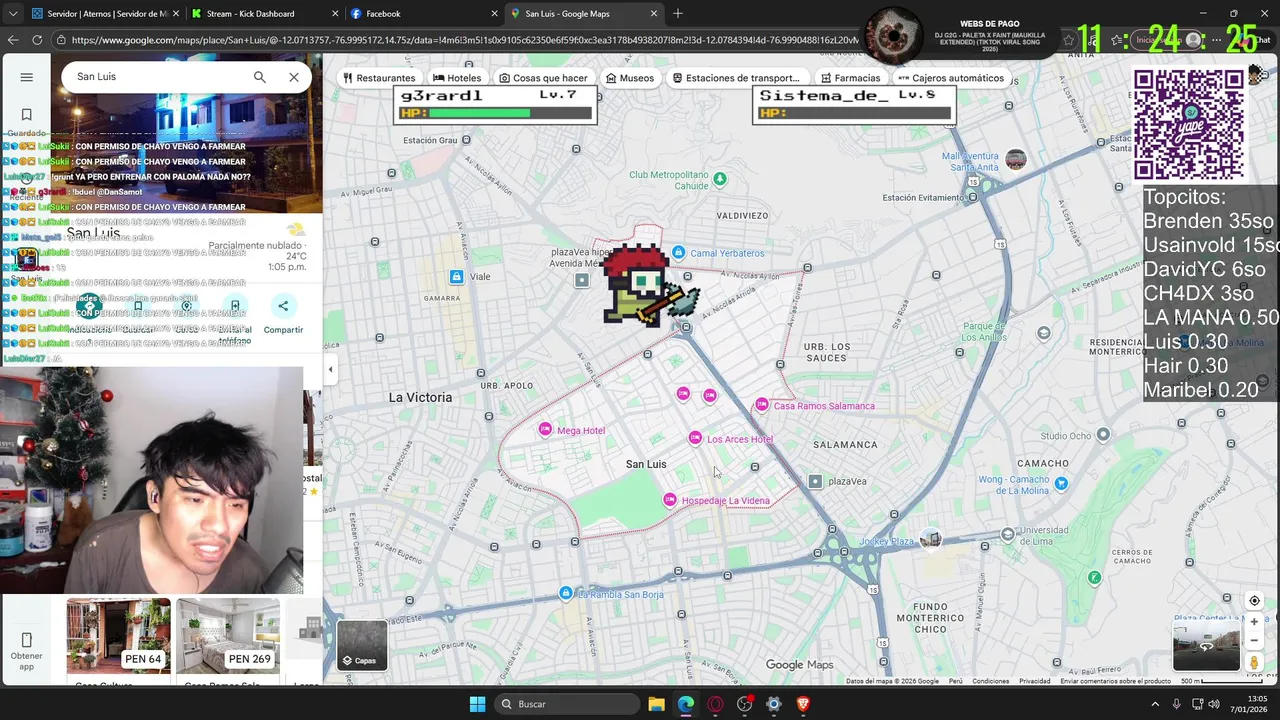This screenshot has width=1280, height=720.
Task: Click the search magnifier in Maps search box
Action: [x=260, y=77]
